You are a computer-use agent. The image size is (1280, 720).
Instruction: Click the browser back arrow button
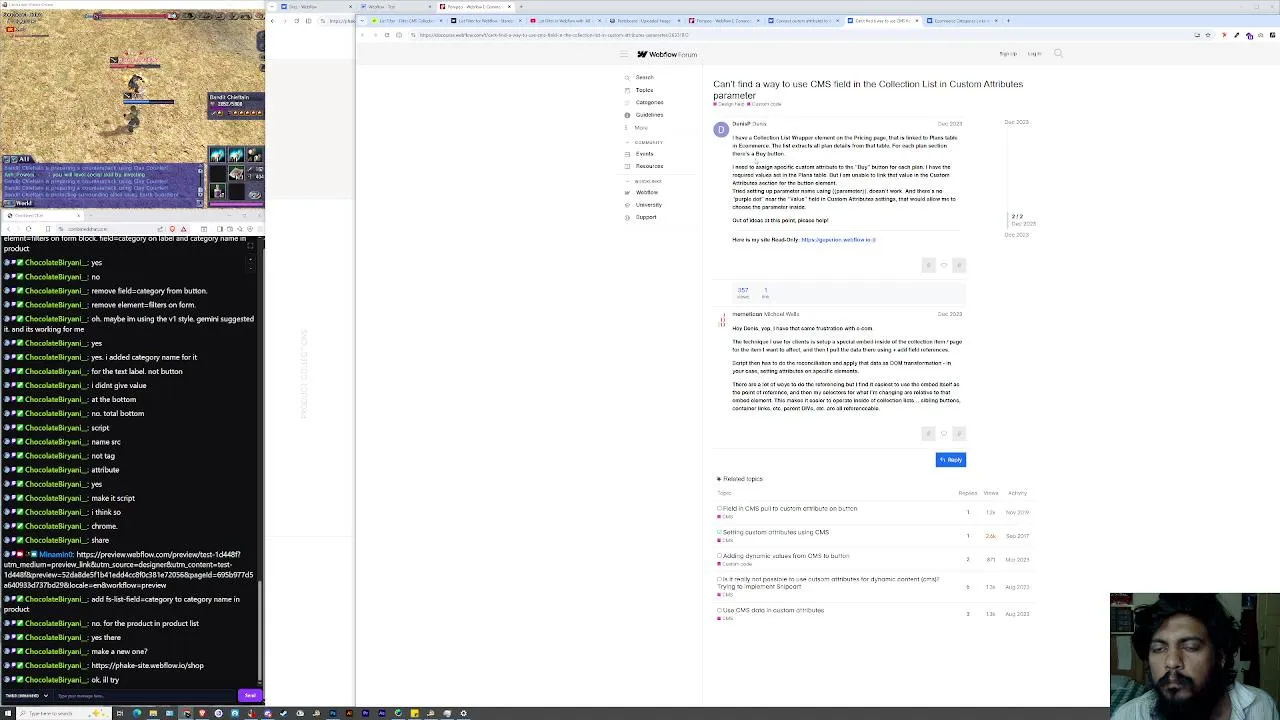[363, 35]
